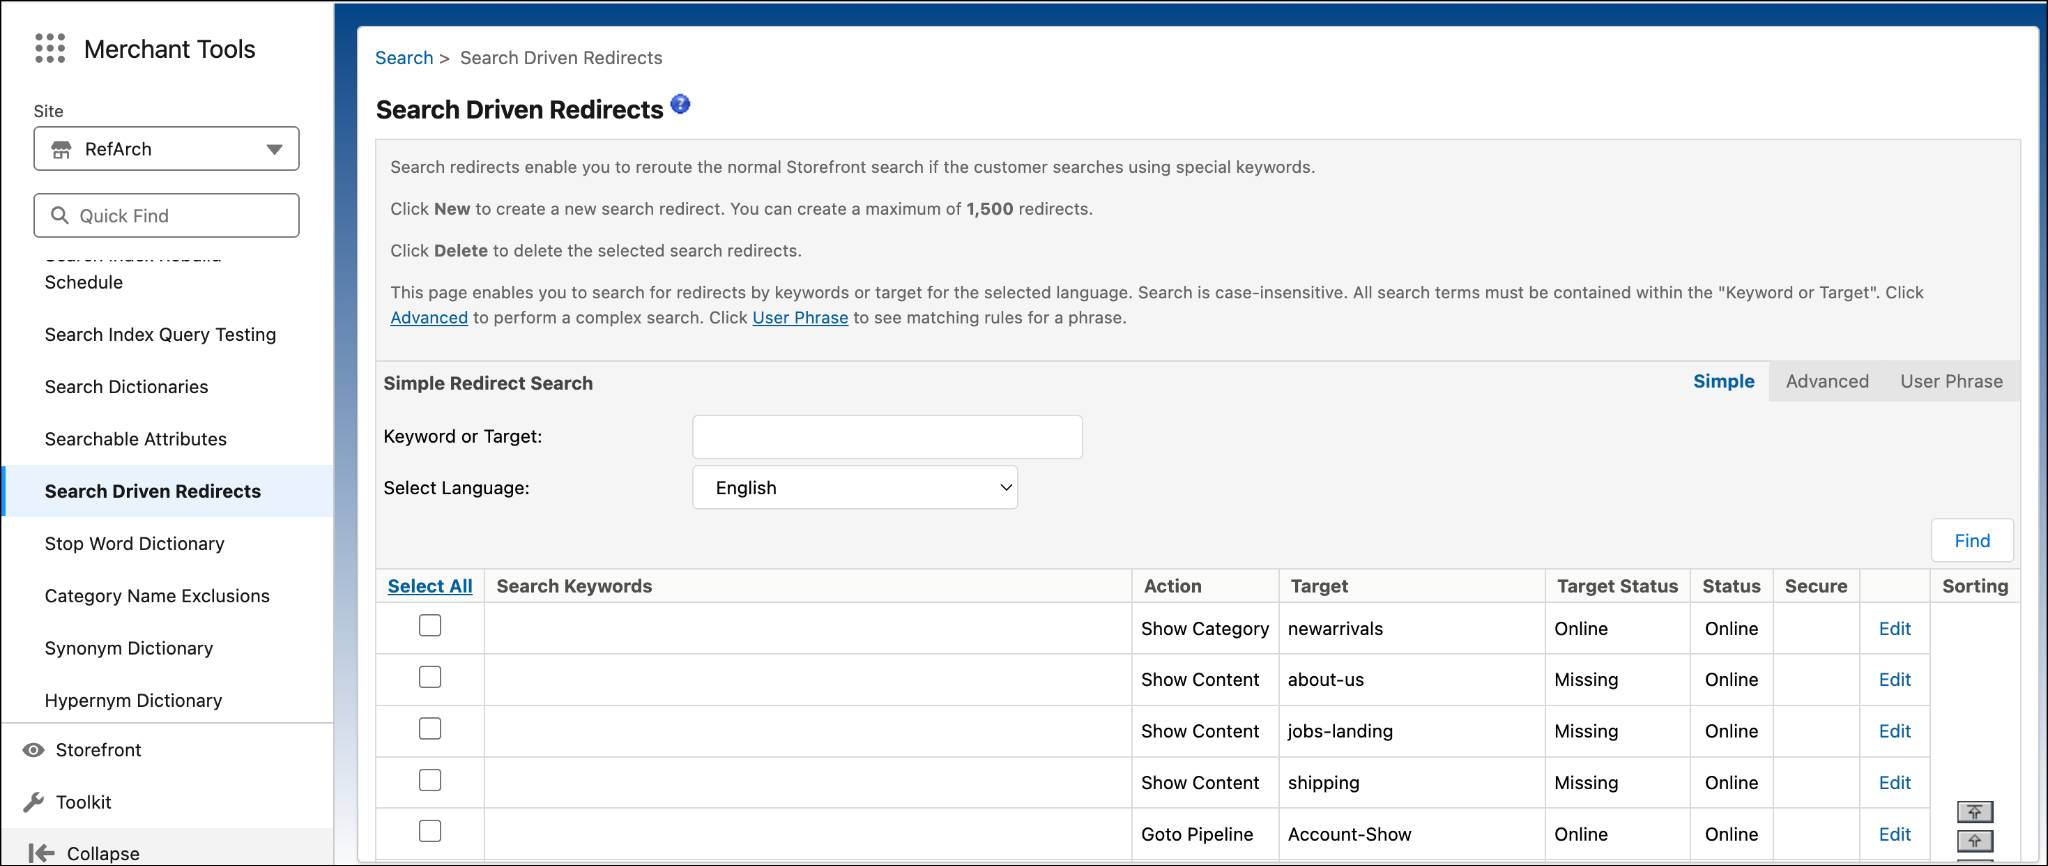This screenshot has width=2048, height=866.
Task: Check the about-us redirect checkbox
Action: pos(430,677)
